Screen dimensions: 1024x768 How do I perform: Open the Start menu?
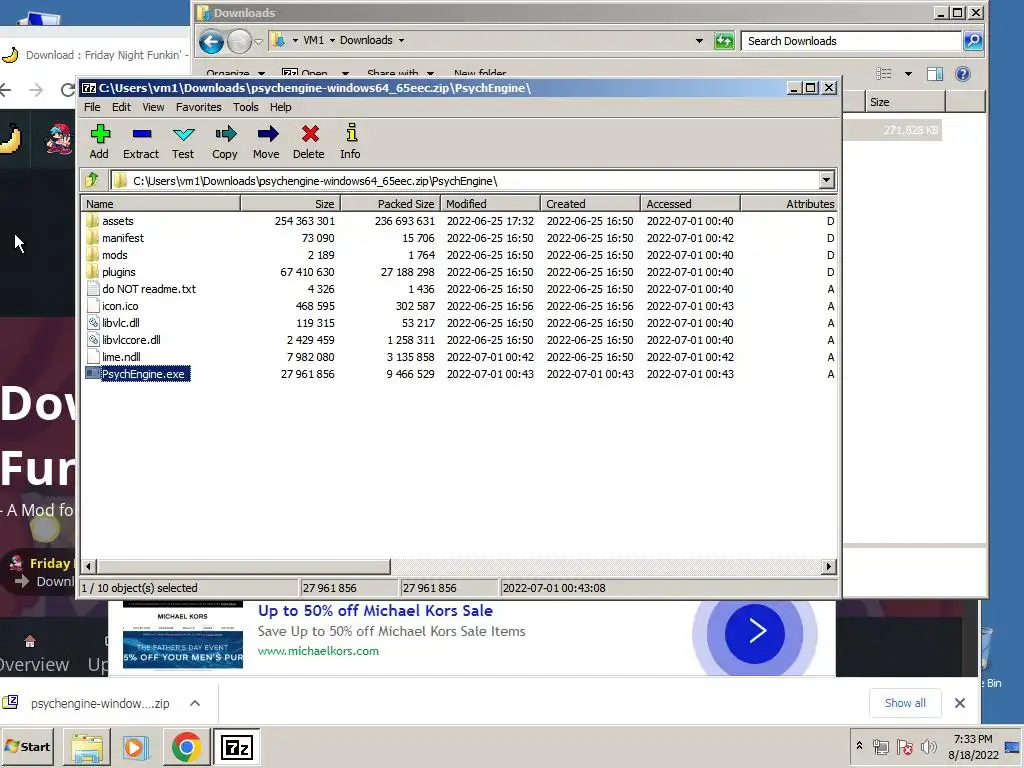tap(28, 746)
